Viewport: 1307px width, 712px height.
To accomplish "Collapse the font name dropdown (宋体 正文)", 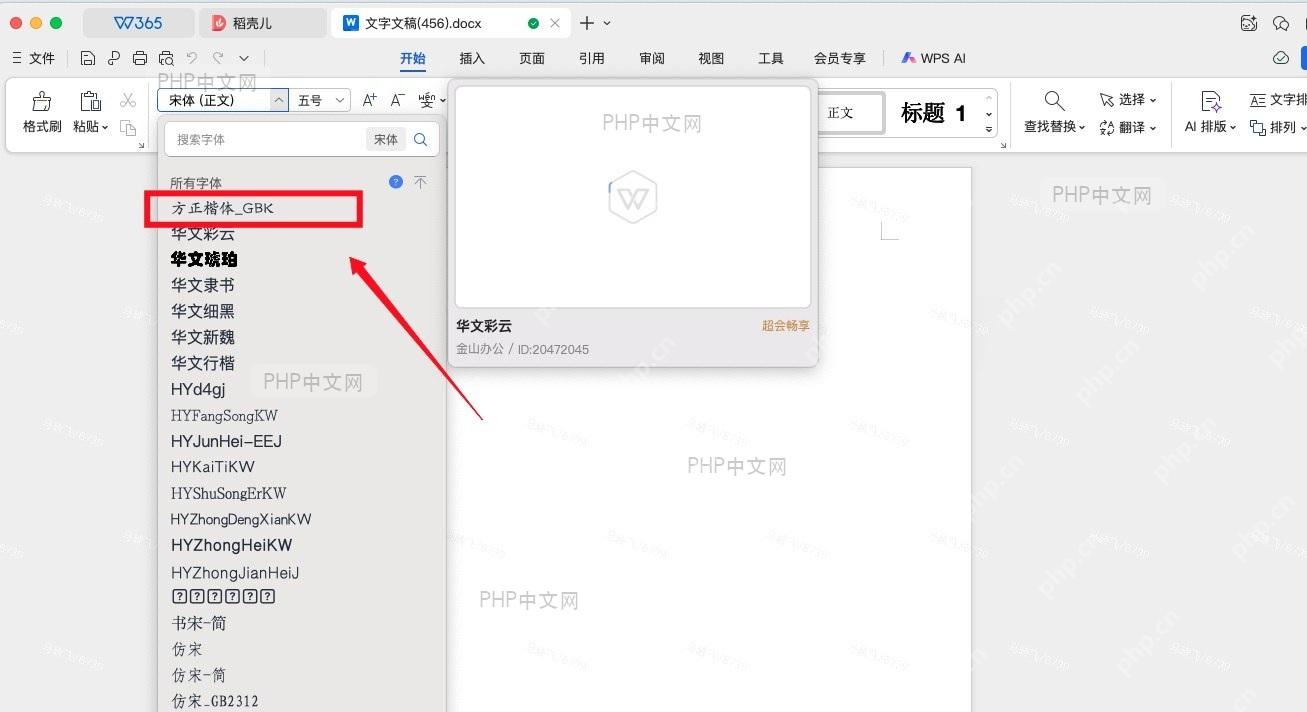I will pos(278,100).
